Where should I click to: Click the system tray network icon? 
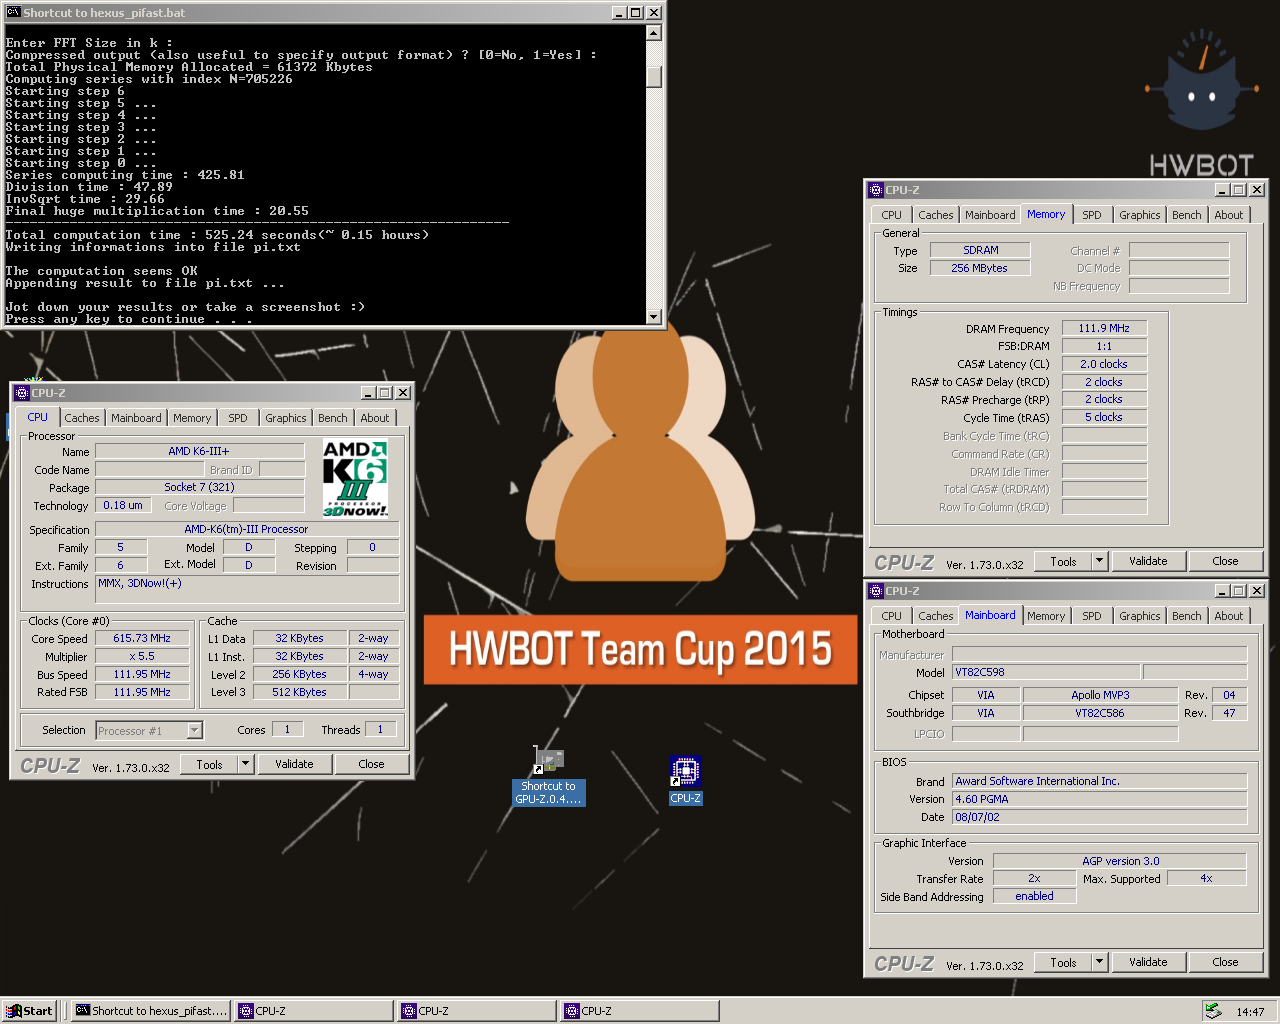(x=1212, y=1011)
